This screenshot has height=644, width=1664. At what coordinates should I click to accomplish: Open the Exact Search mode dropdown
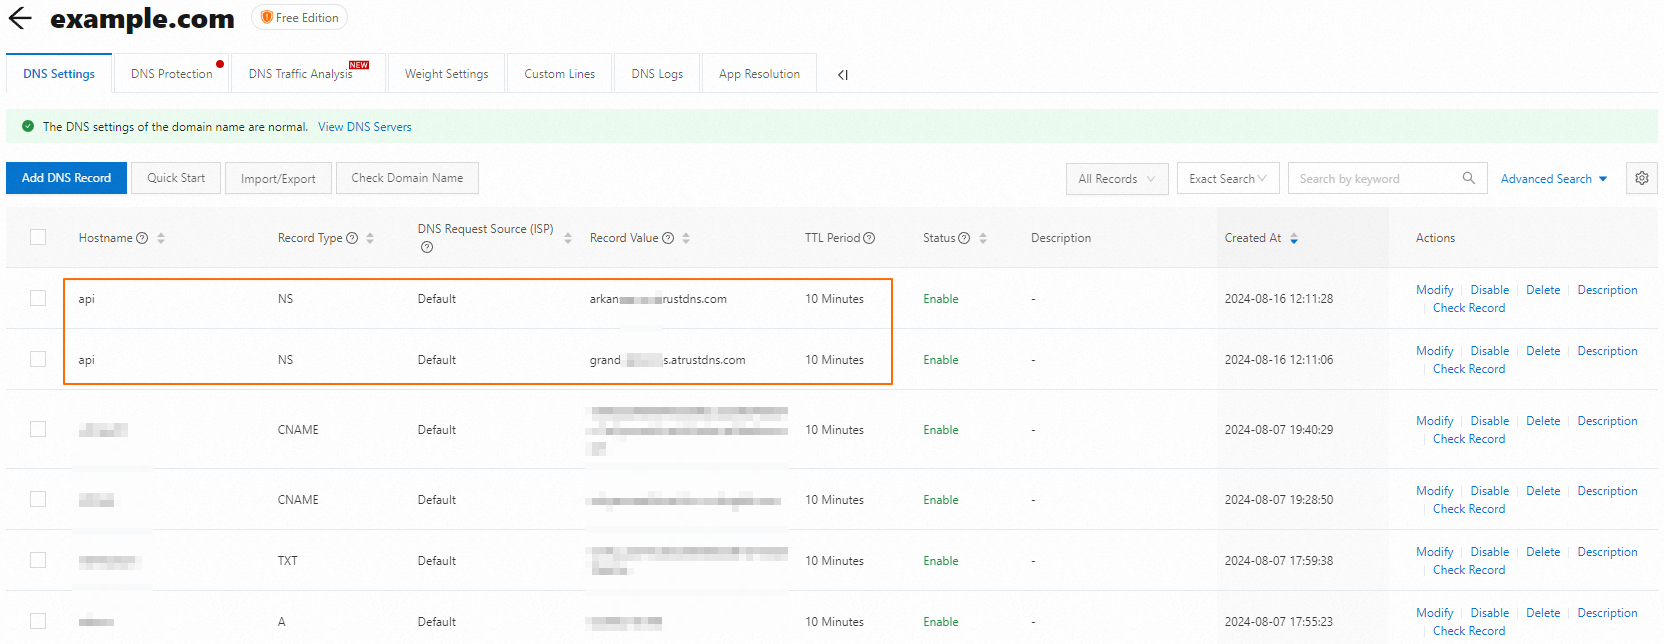[1228, 178]
